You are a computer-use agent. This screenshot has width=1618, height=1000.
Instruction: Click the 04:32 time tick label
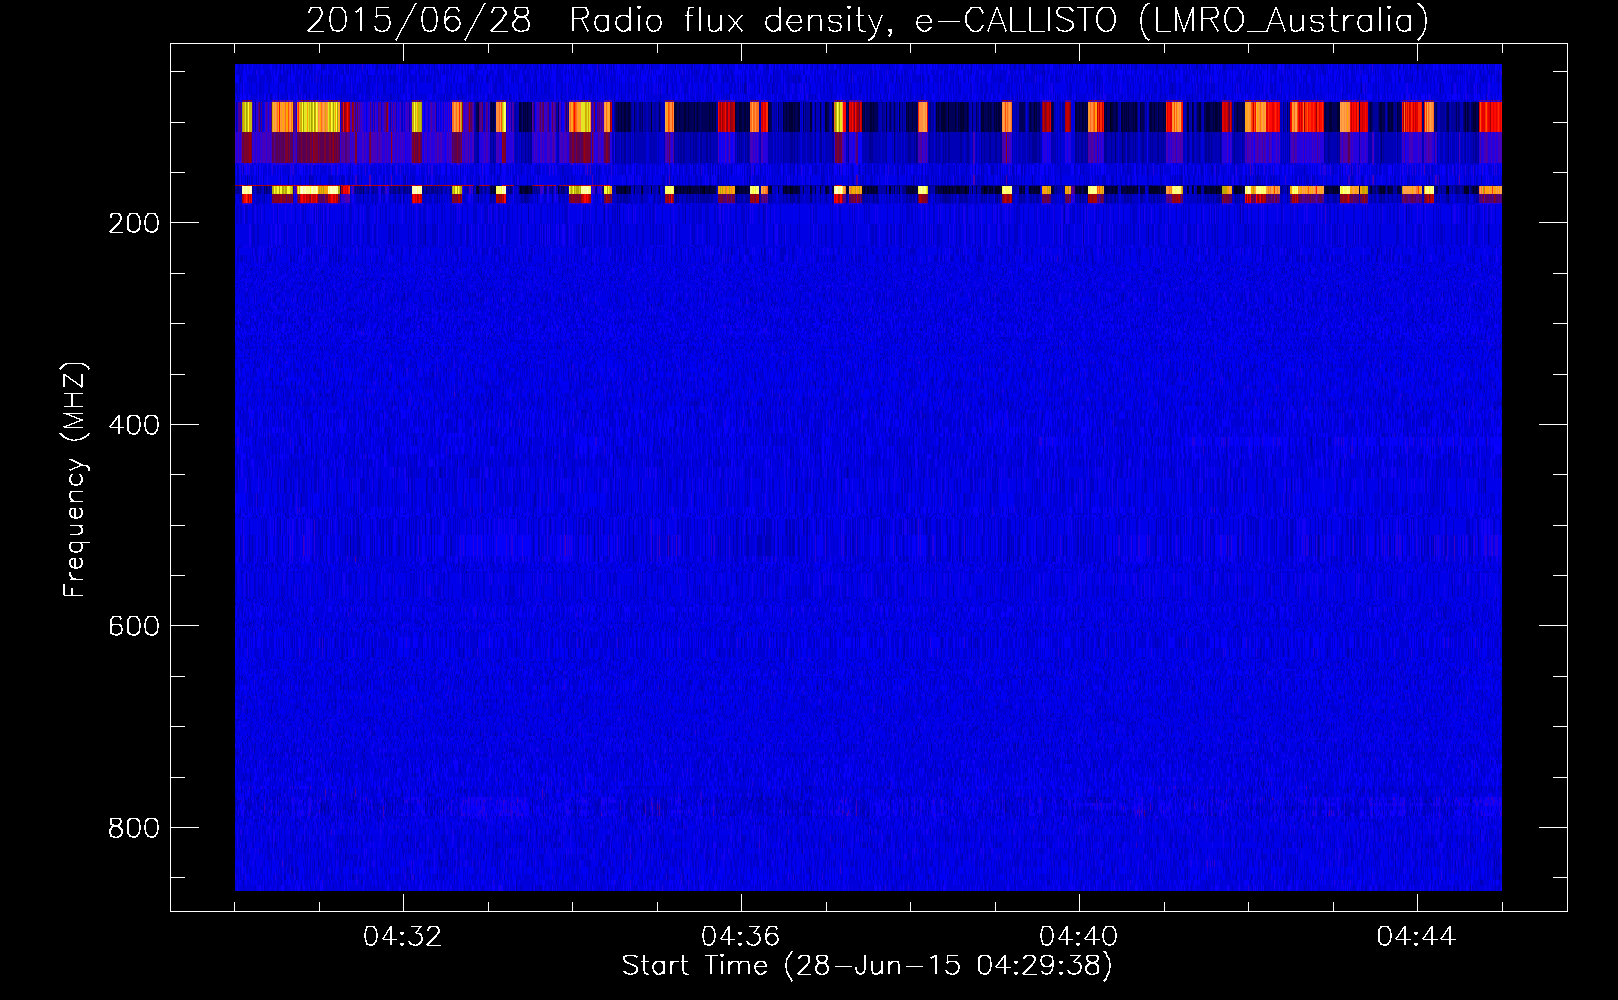[403, 937]
